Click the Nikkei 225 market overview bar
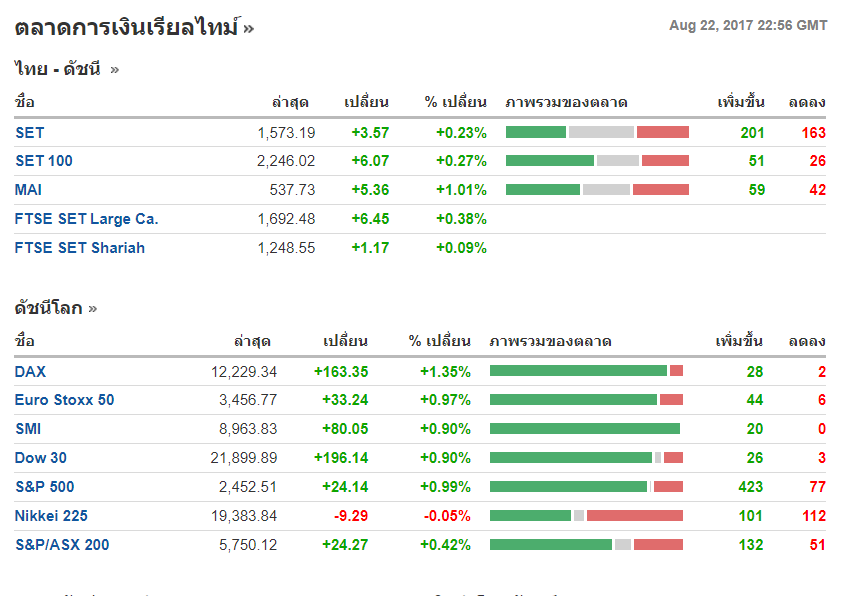856x596 pixels. 586,516
